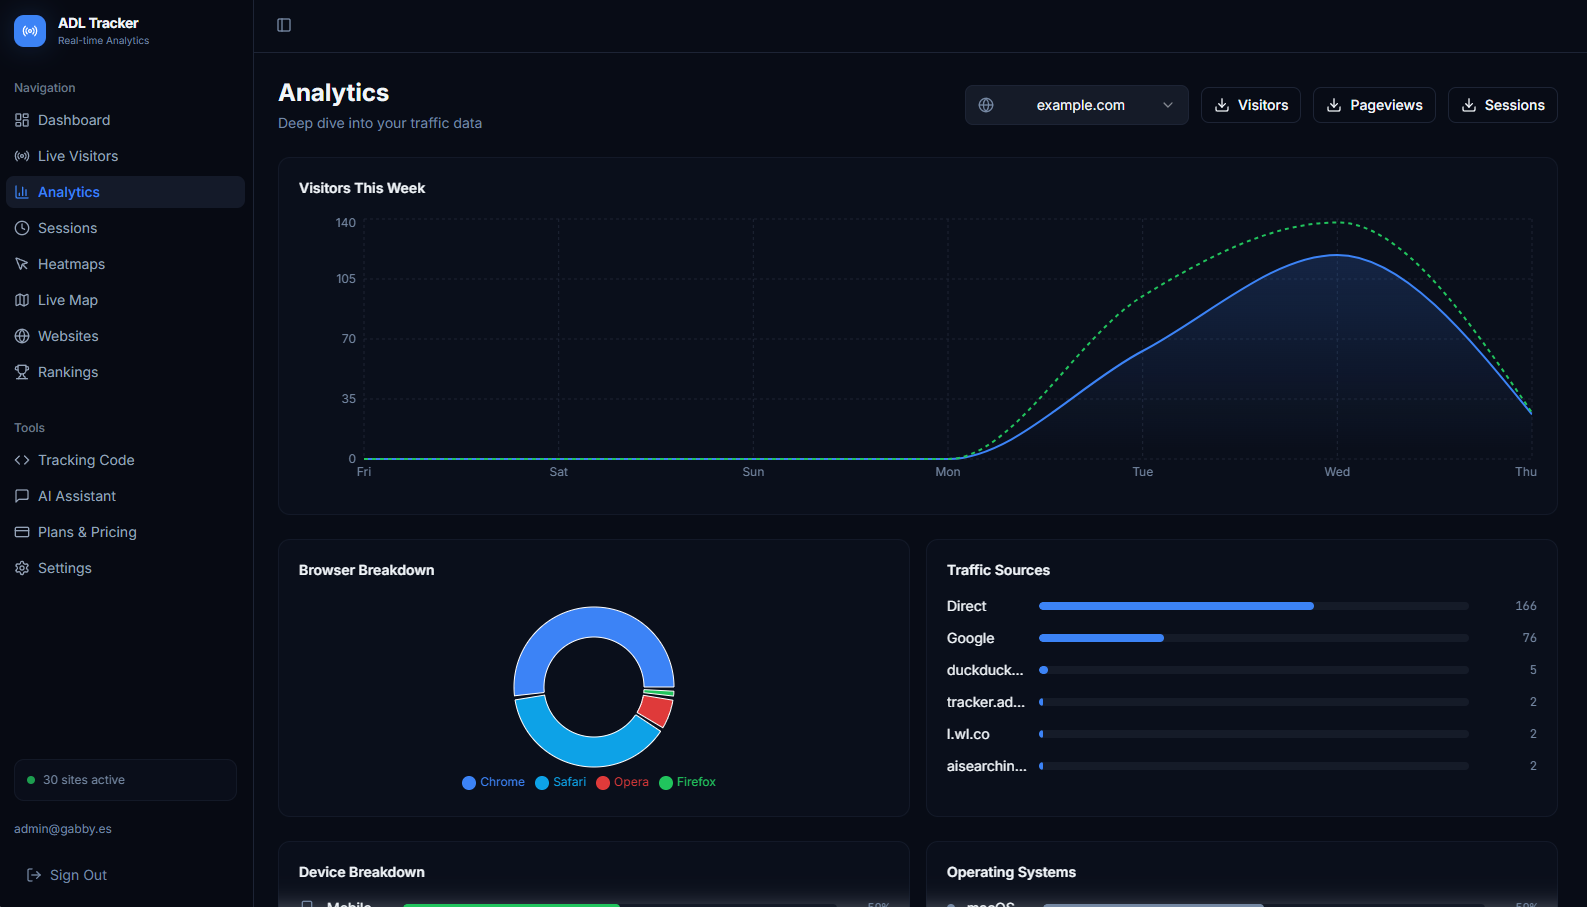Export Visitors data
Viewport: 1587px width, 907px height.
click(x=1251, y=105)
